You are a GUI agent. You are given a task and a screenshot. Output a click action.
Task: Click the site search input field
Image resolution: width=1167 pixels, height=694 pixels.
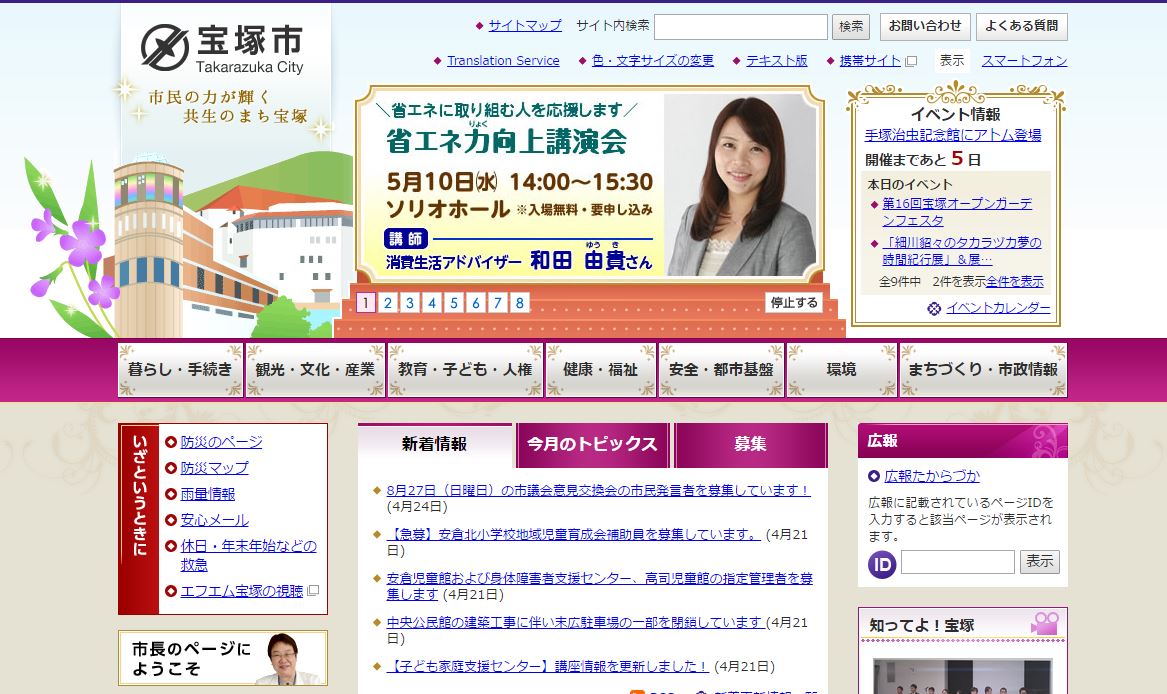pos(740,27)
